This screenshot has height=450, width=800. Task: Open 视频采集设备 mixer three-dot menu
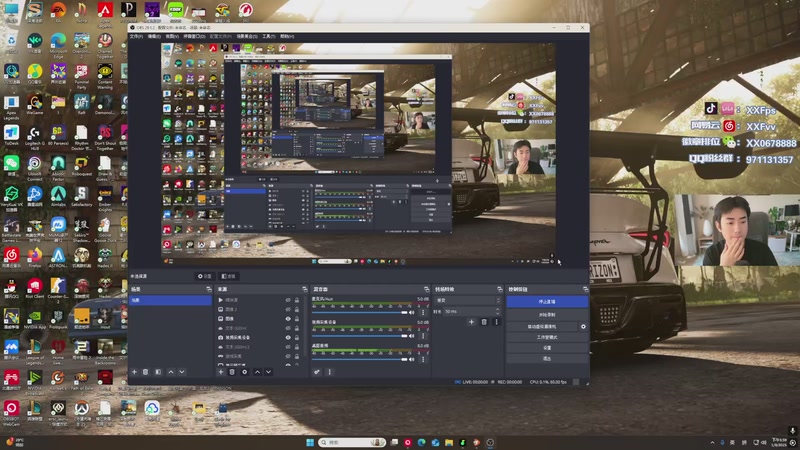pyautogui.click(x=423, y=336)
